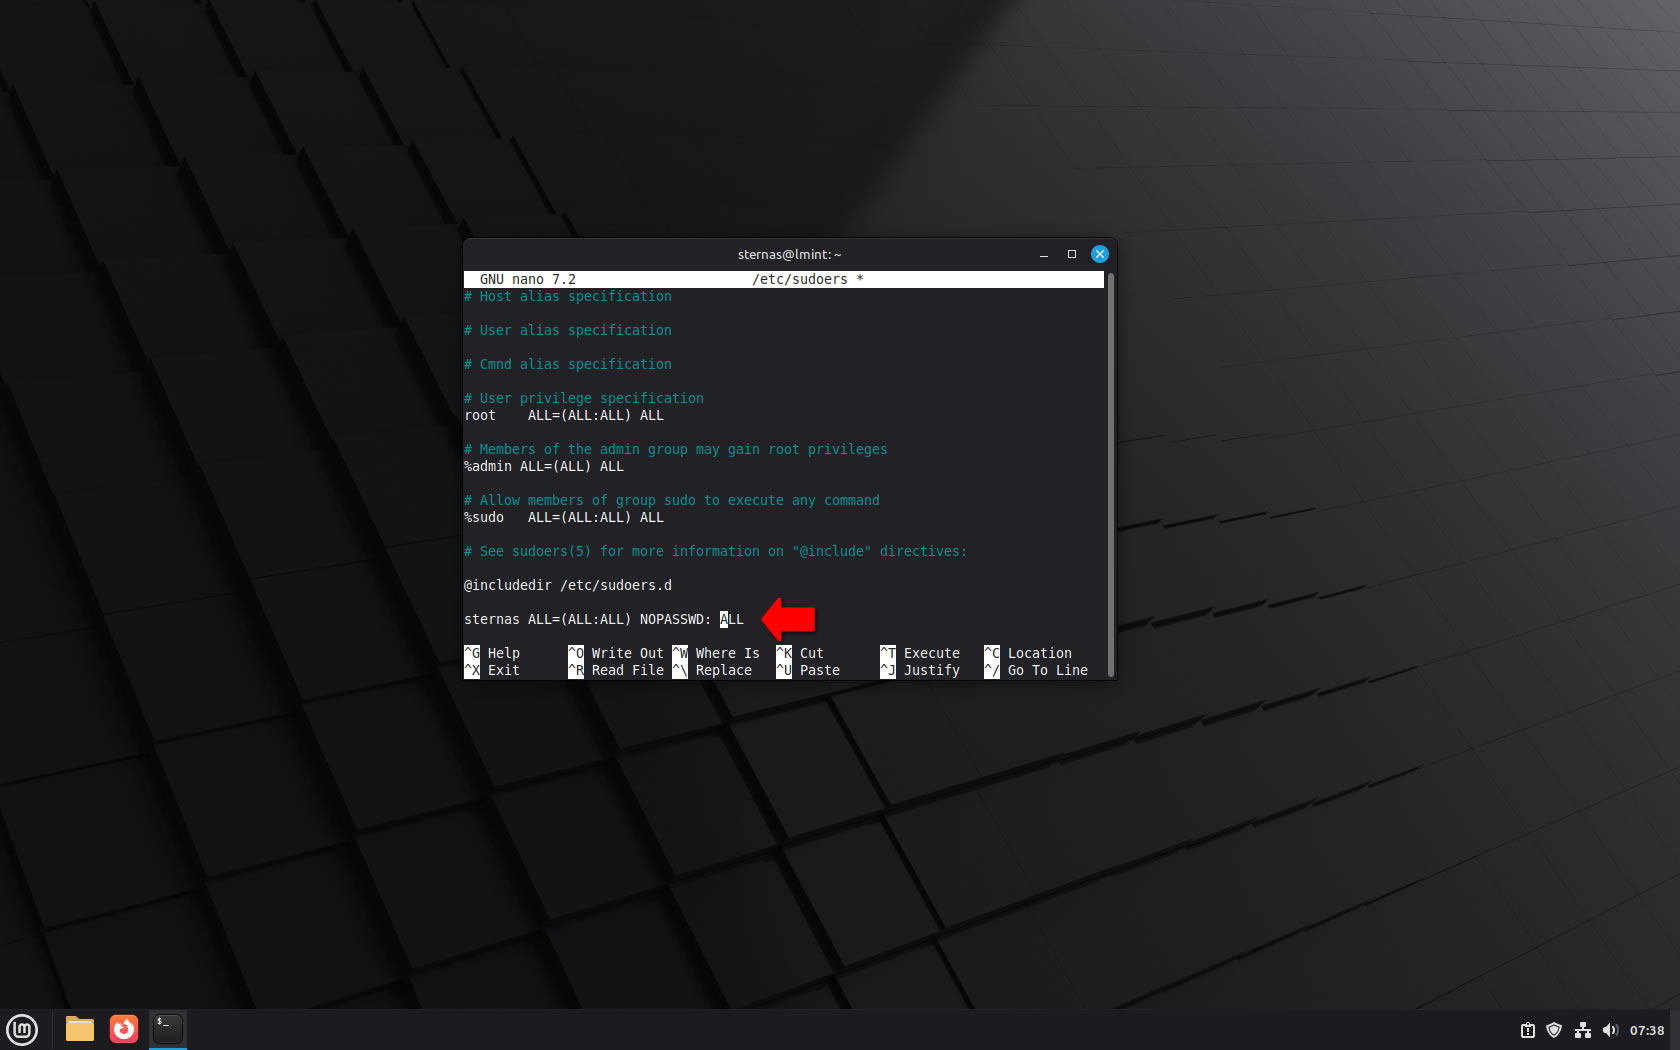Click 'NOPASSWD:' in the sternas line

click(x=675, y=619)
